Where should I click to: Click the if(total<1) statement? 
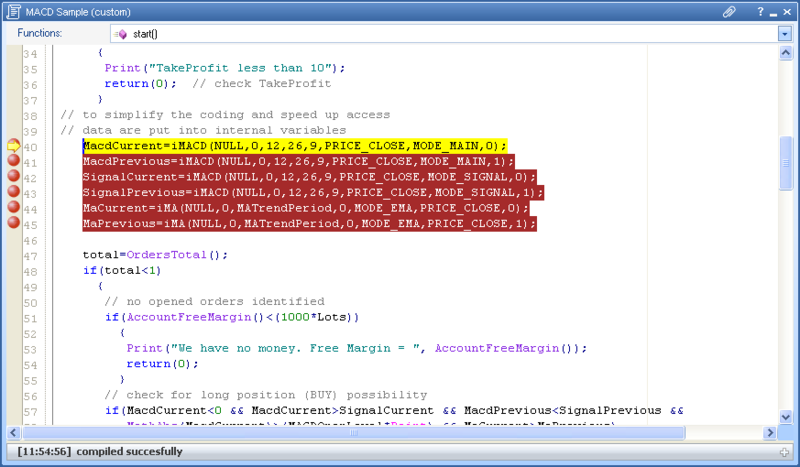click(122, 271)
